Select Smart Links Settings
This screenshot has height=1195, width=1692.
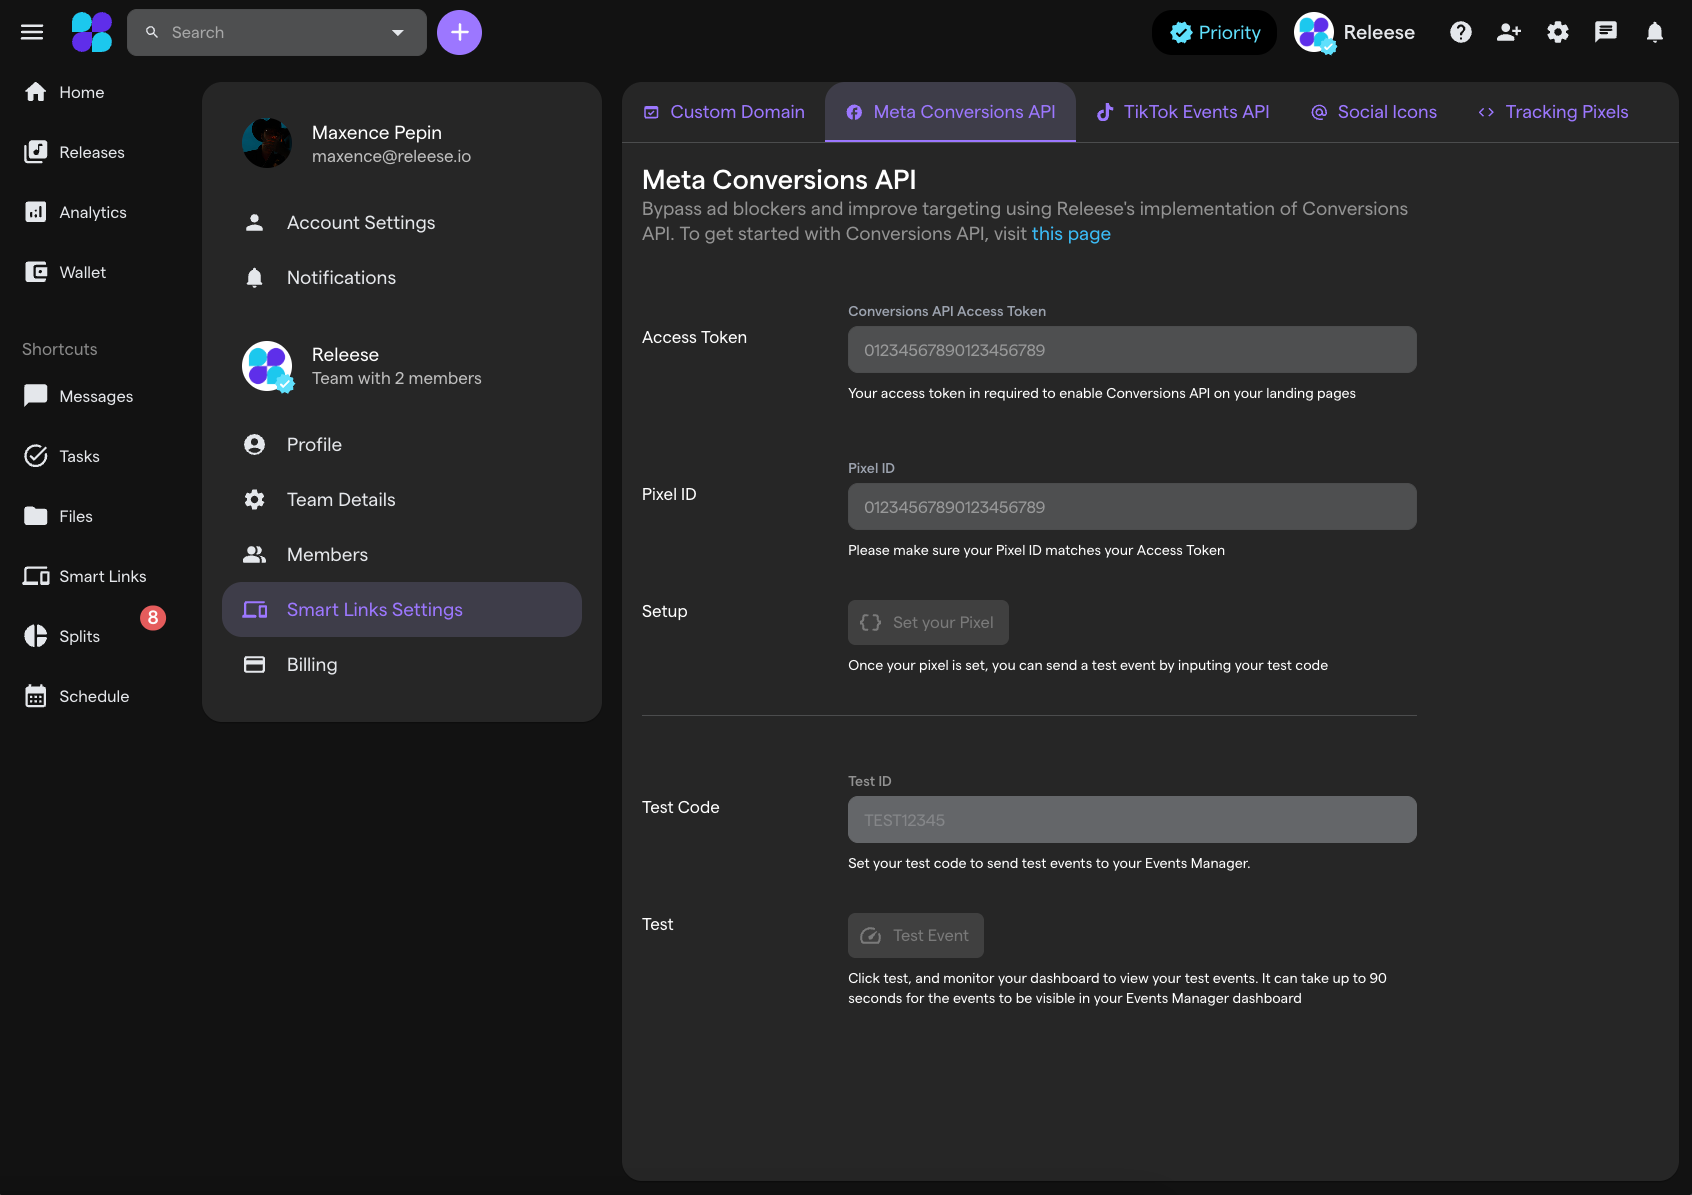tap(402, 609)
